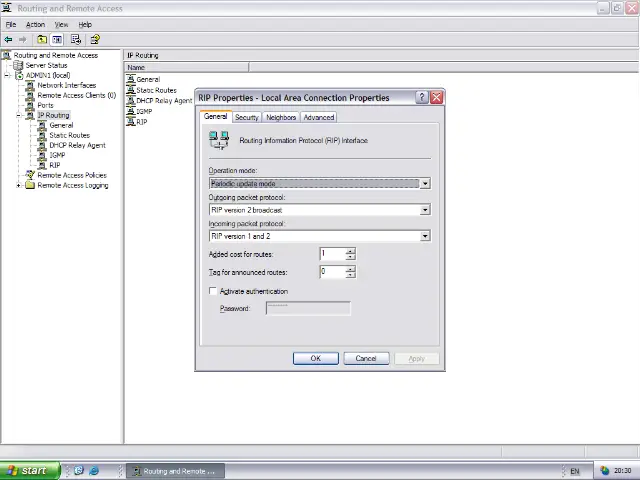This screenshot has height=480, width=640.
Task: Increase the Added cost for routes value
Action: click(x=350, y=251)
